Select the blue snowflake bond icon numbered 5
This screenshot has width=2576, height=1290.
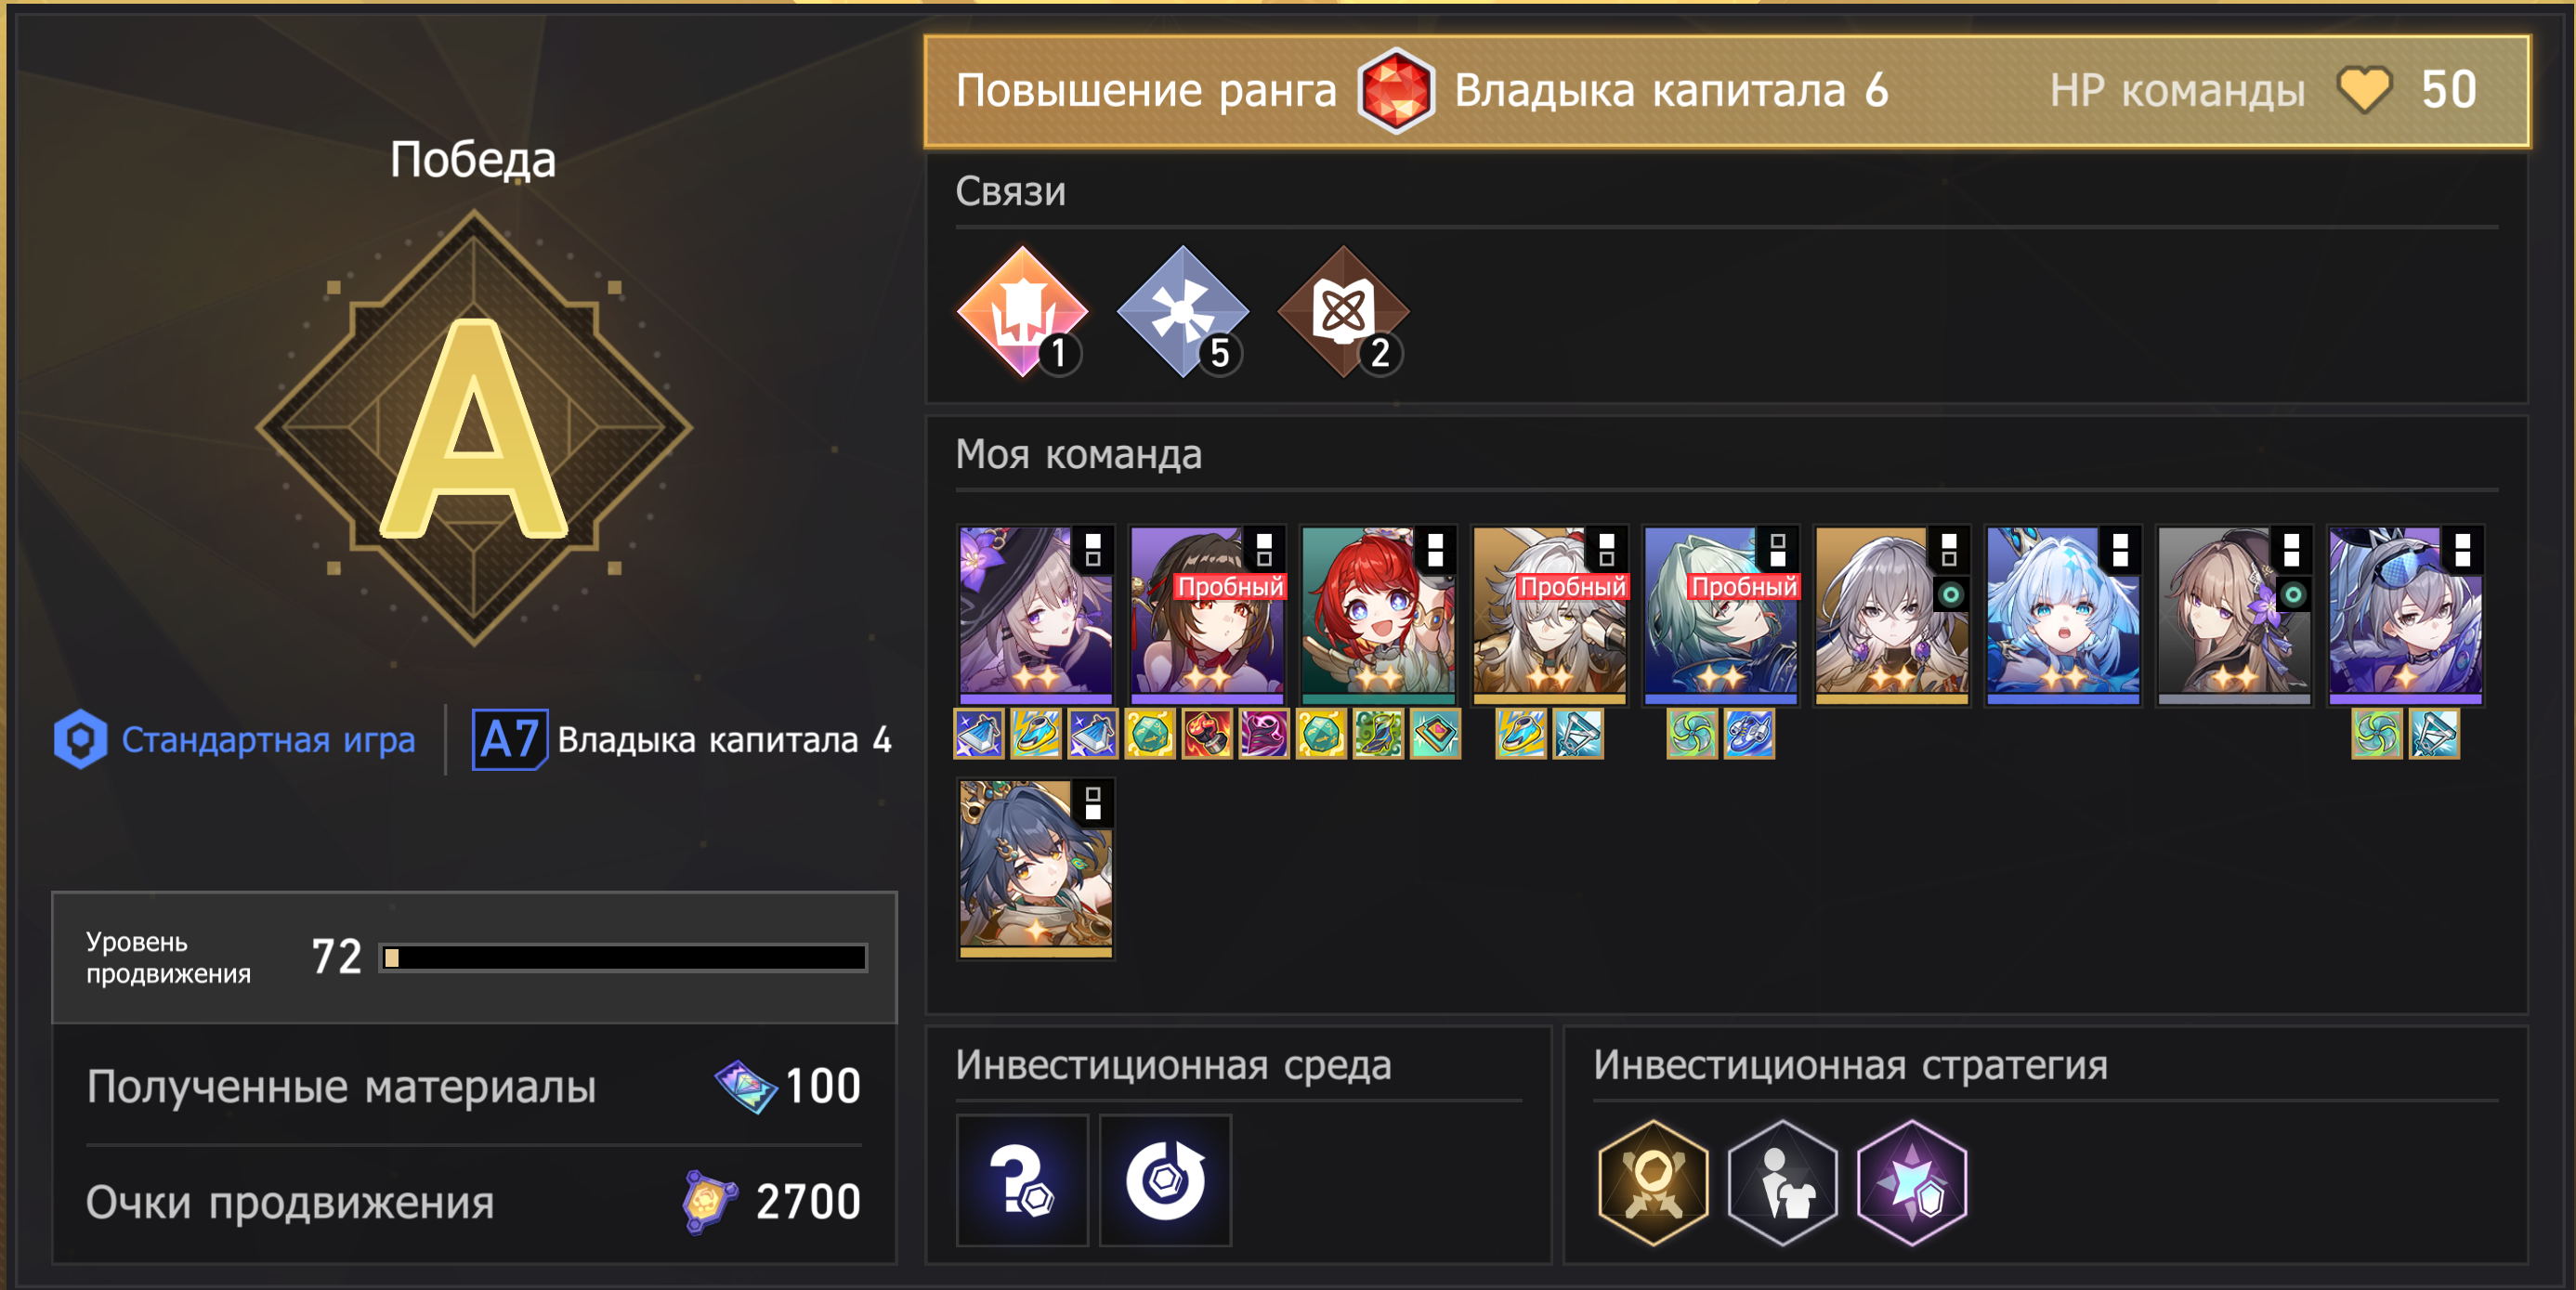pos(1183,311)
